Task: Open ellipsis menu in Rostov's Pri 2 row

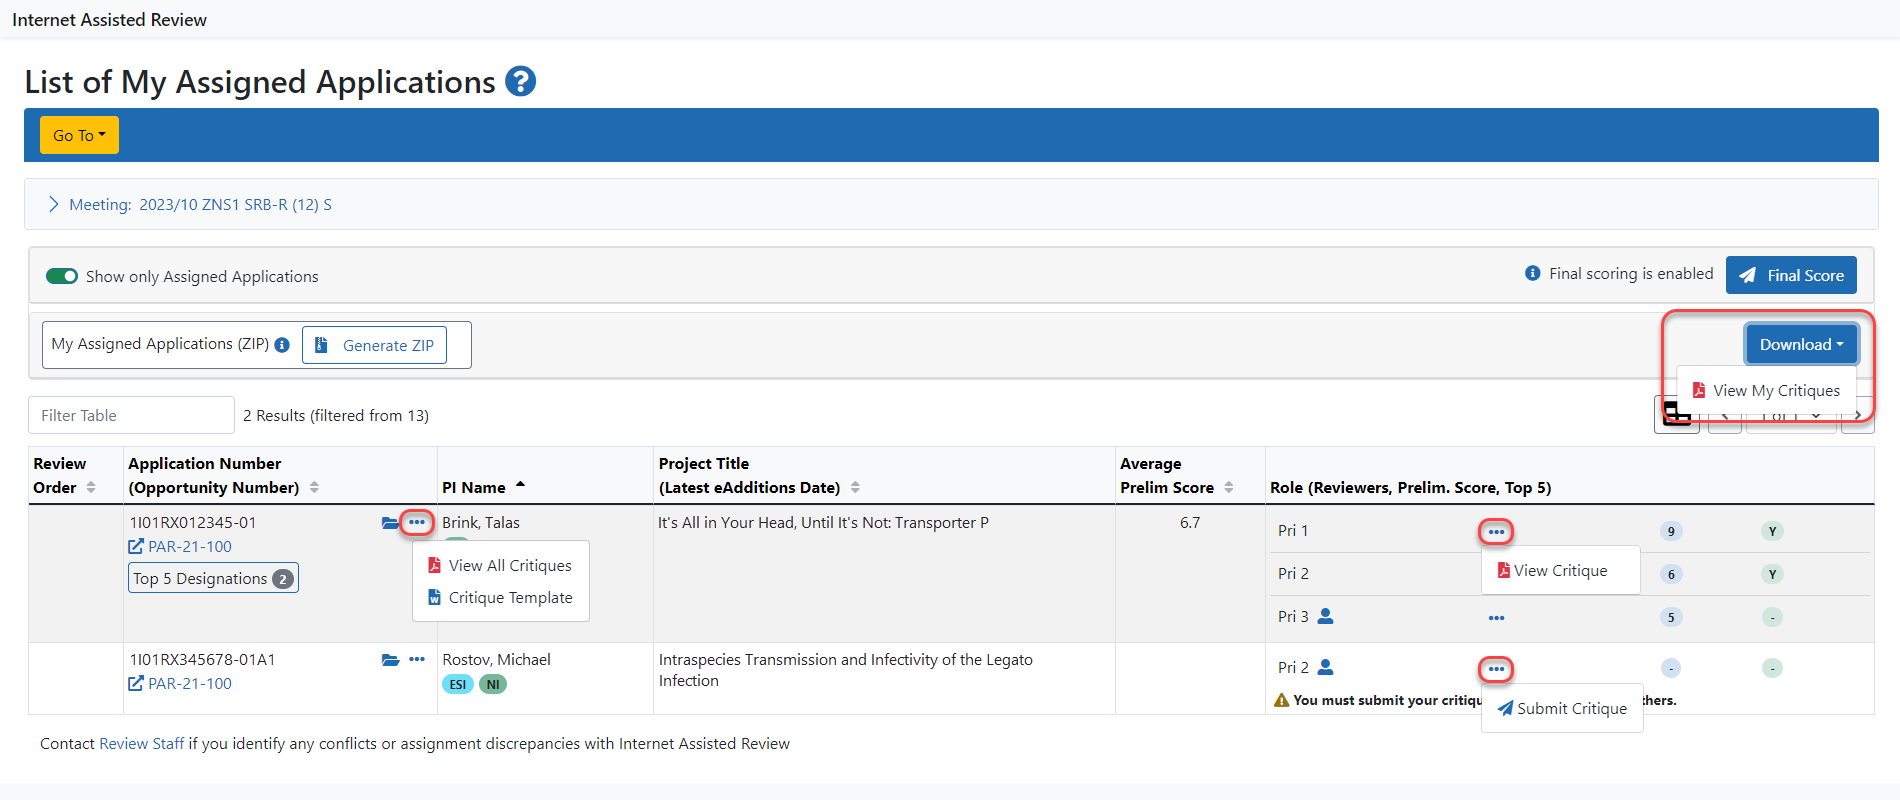Action: (1496, 669)
